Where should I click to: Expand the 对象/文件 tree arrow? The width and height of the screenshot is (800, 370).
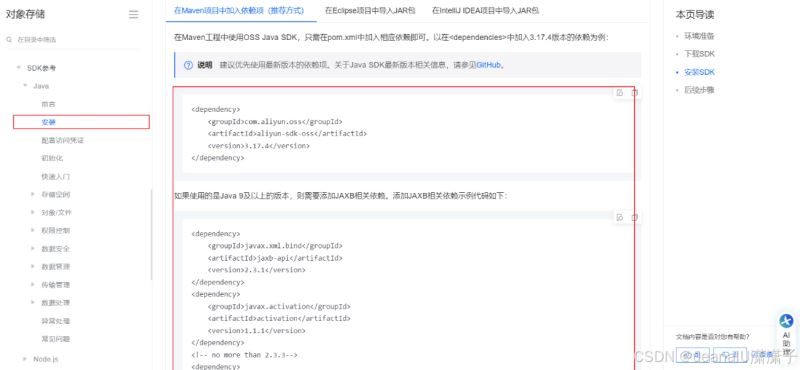[x=33, y=212]
